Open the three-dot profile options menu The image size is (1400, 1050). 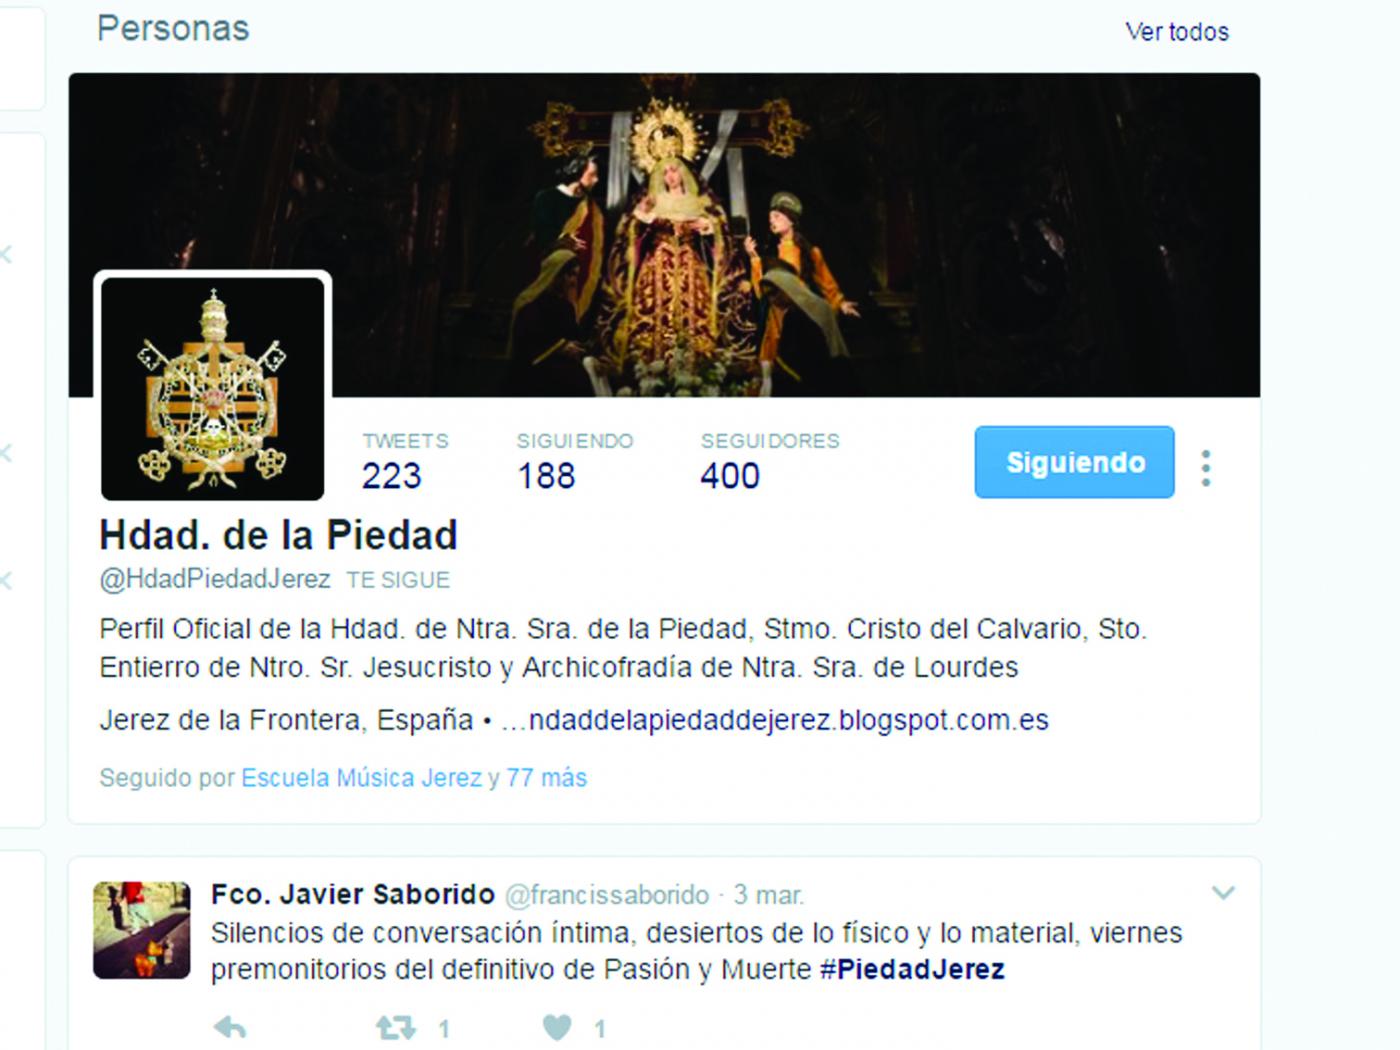(1206, 467)
